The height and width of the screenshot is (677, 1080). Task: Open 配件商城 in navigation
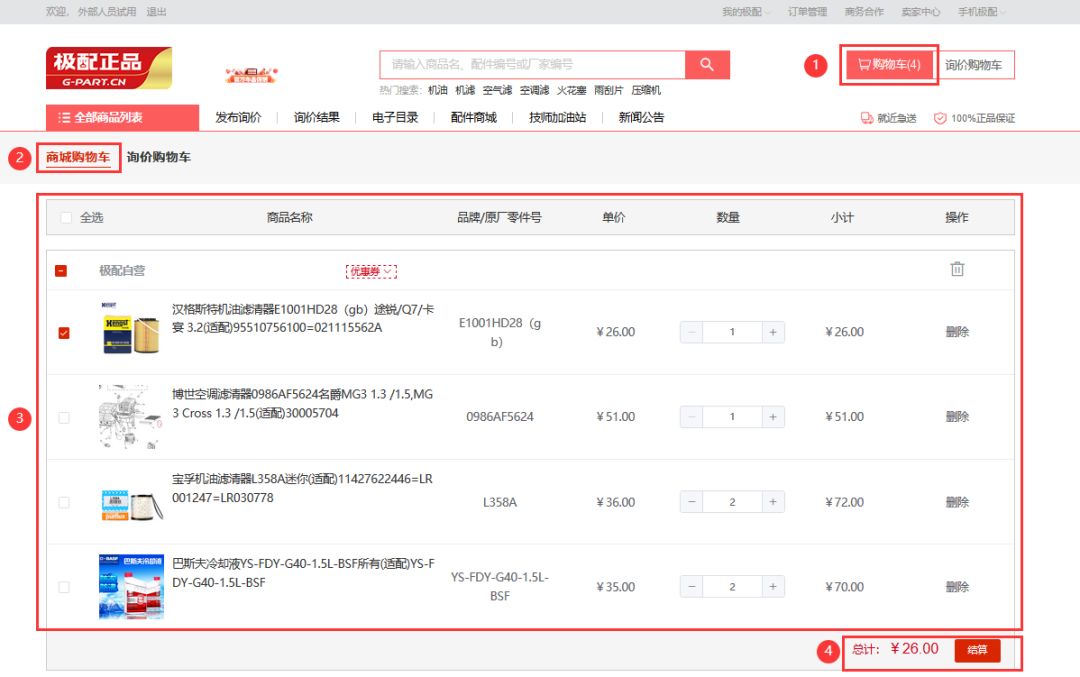pos(474,118)
